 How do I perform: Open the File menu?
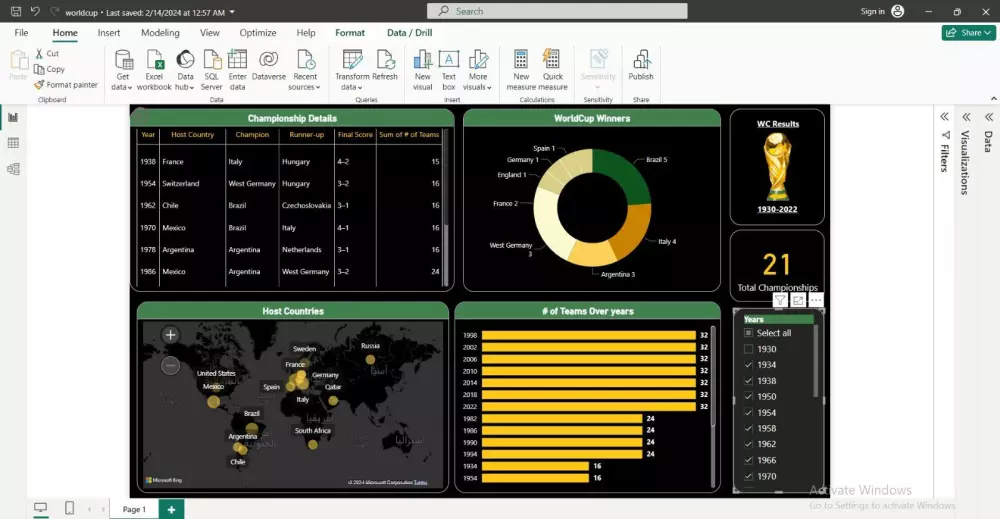(21, 33)
